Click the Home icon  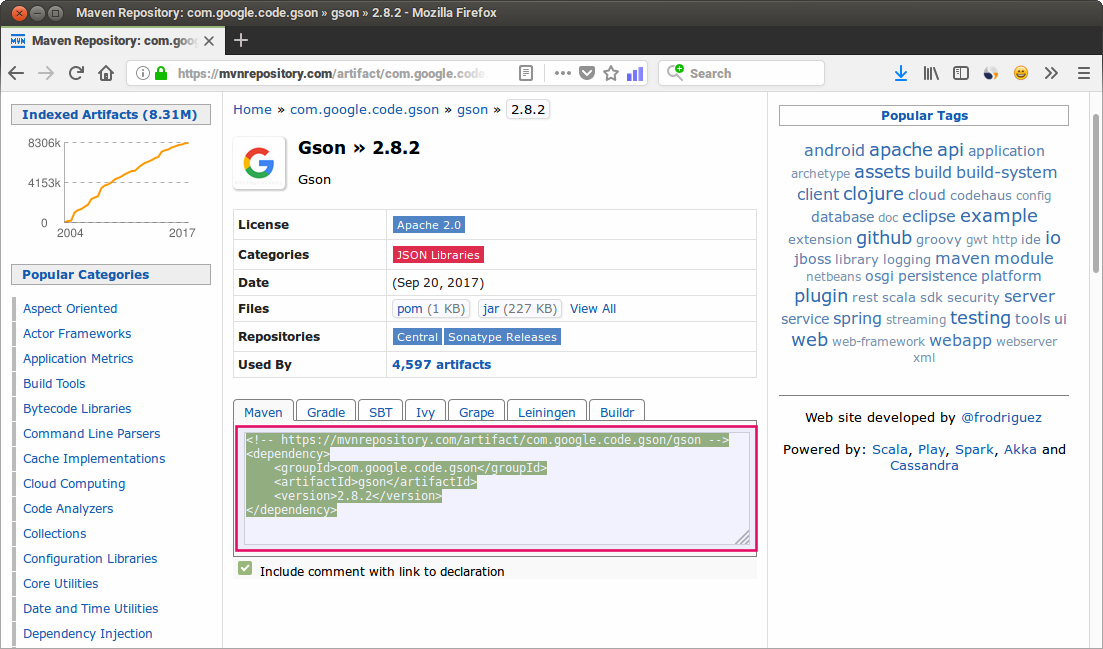(106, 73)
